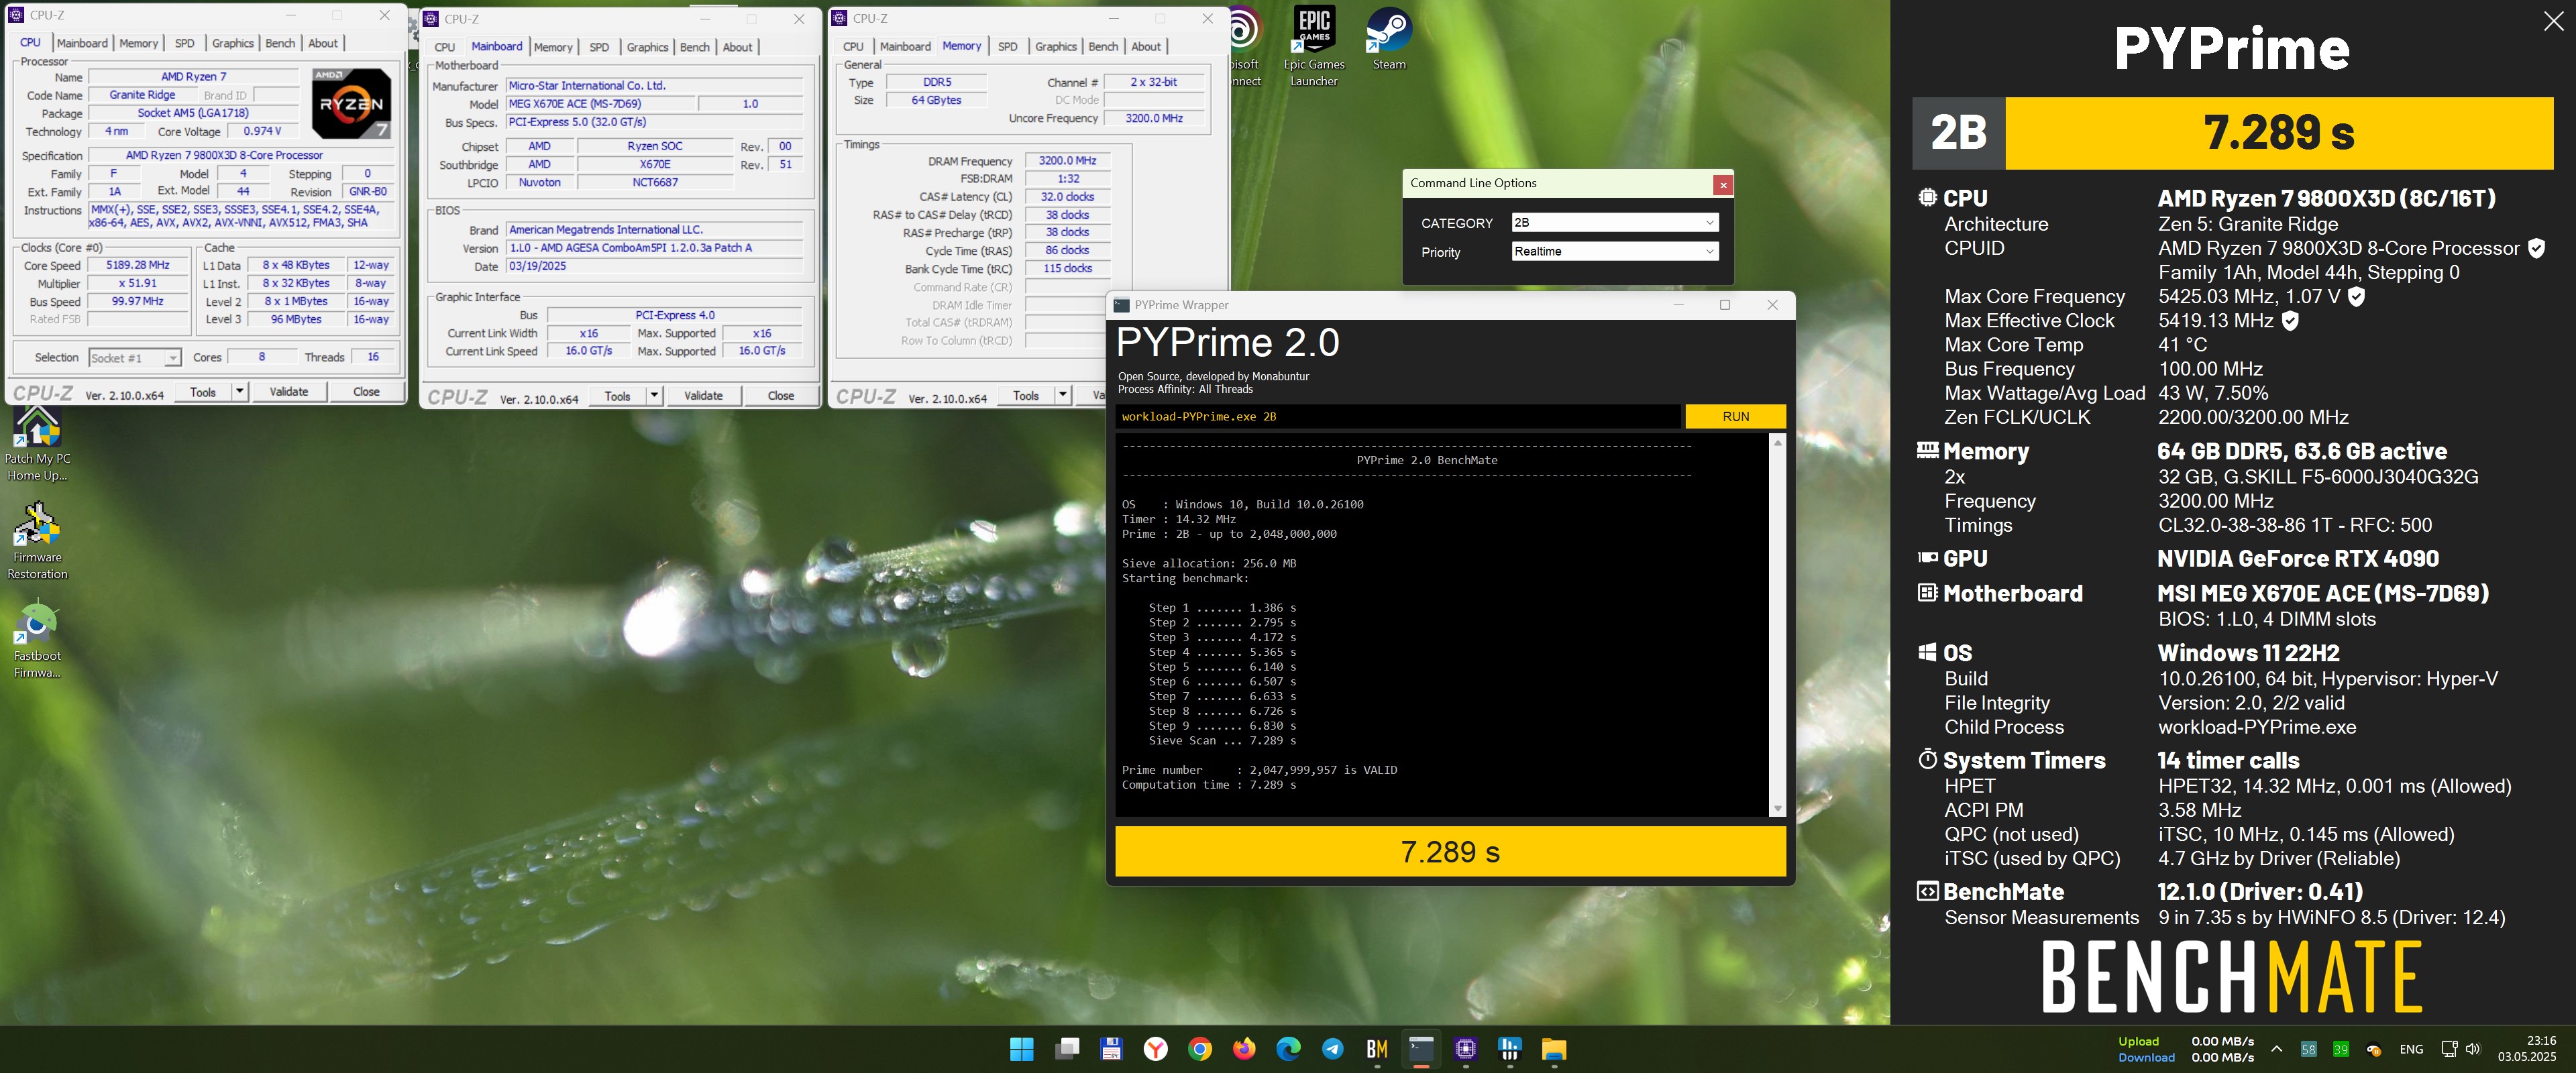The height and width of the screenshot is (1073, 2576).
Task: Click the floppy disk taskbar icon
Action: tap(1111, 1049)
